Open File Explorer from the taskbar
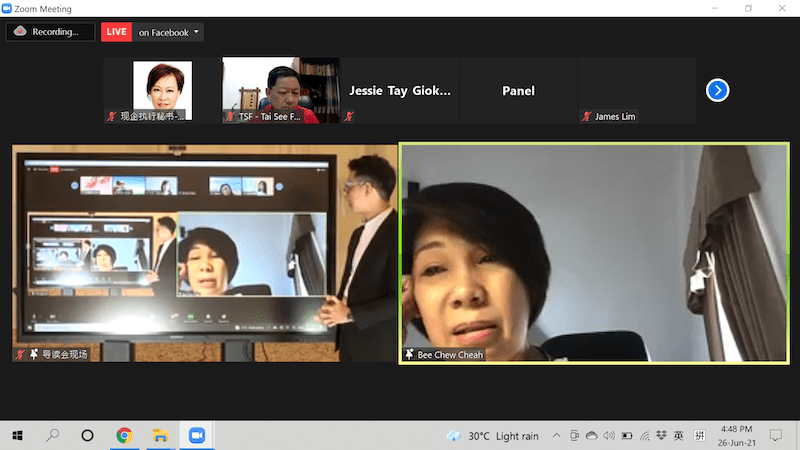This screenshot has height=450, width=800. coord(159,435)
